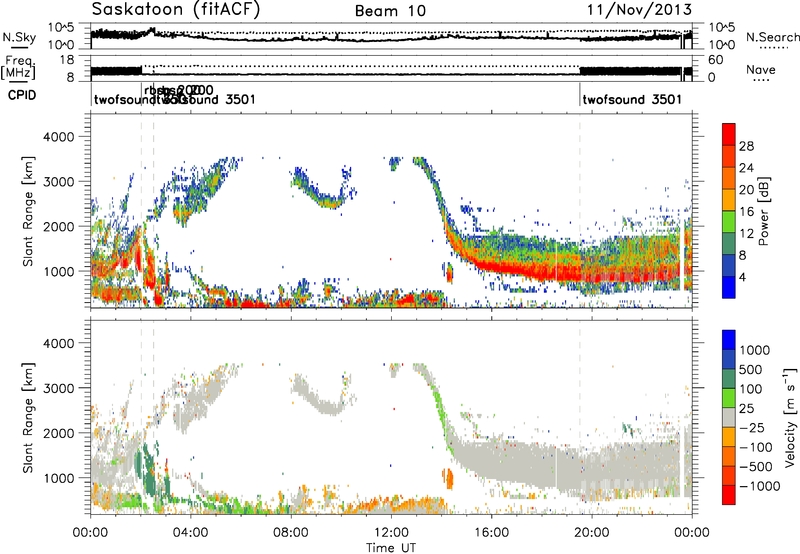800x554 pixels.
Task: Click the "Saskatoon (fitACF)" plot title
Action: click(x=176, y=10)
